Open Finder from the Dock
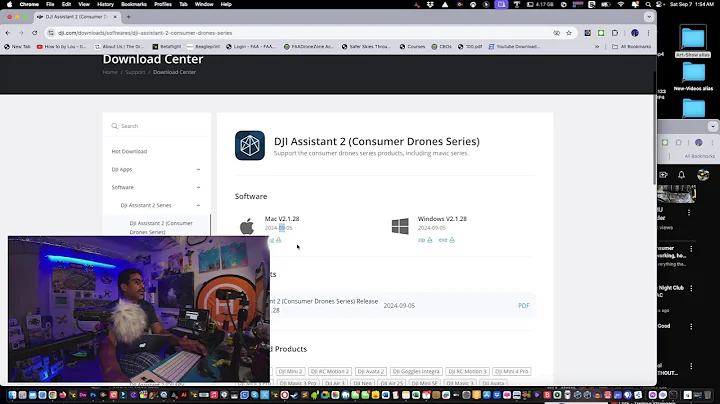The image size is (720, 404). point(12,395)
